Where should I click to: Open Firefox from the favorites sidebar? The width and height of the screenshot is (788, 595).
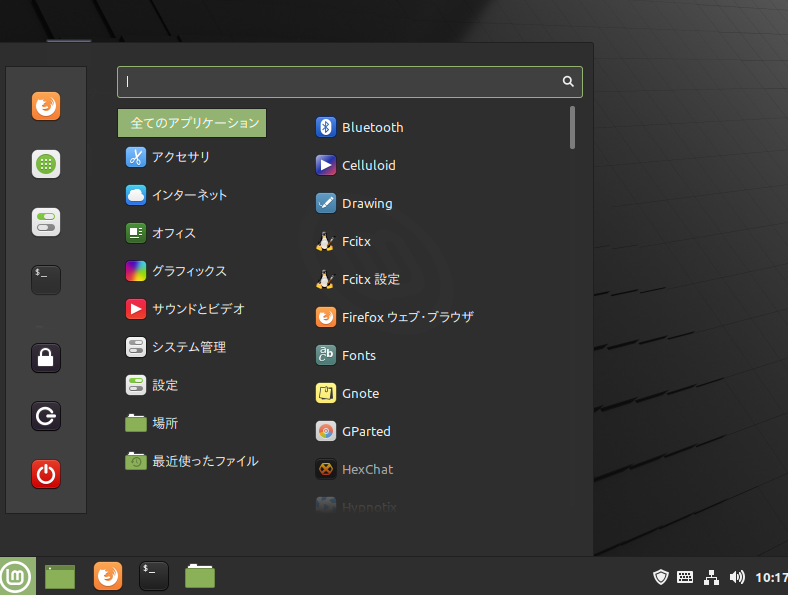(x=46, y=106)
